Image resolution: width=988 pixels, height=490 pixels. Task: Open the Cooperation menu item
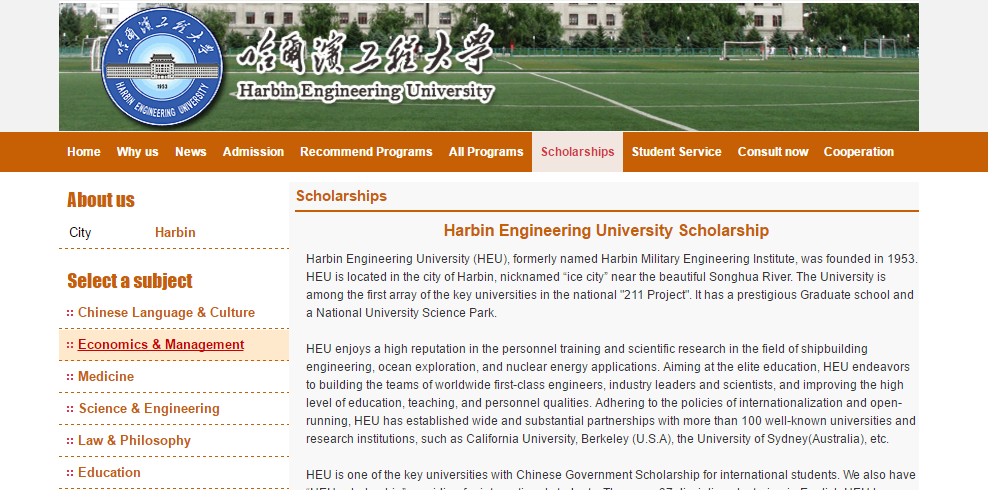tap(858, 152)
